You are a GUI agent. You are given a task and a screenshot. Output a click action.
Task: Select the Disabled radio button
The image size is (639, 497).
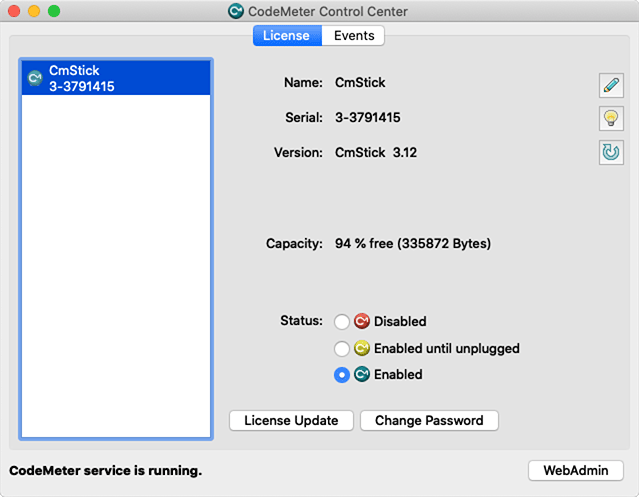[342, 321]
